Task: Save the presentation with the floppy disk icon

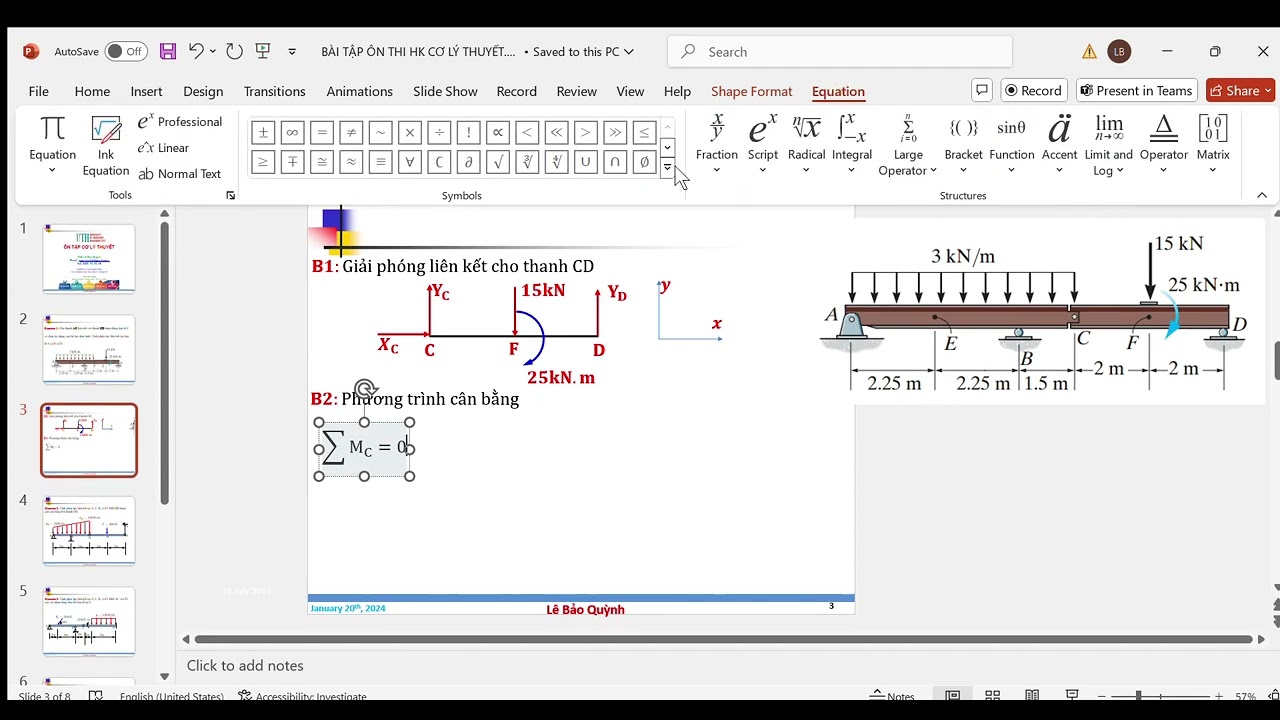Action: click(168, 51)
